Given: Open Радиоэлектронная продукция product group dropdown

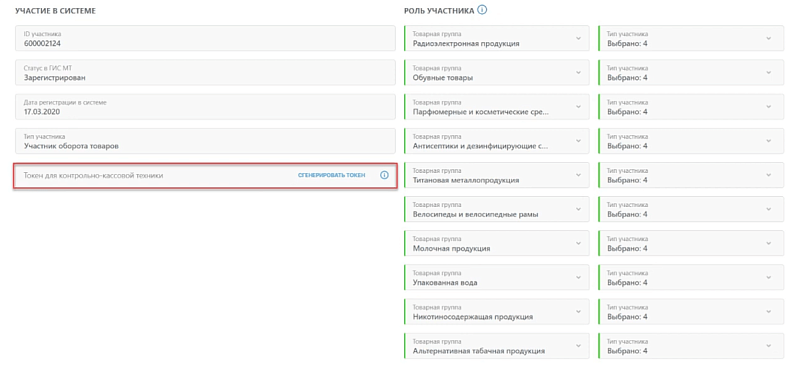Looking at the screenshot, I should [497, 38].
